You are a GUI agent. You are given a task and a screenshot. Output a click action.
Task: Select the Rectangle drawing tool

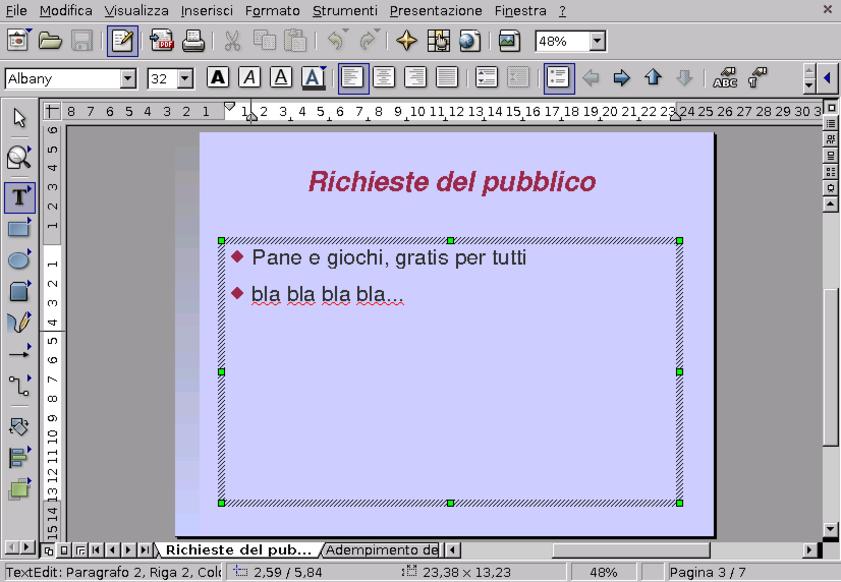click(19, 227)
